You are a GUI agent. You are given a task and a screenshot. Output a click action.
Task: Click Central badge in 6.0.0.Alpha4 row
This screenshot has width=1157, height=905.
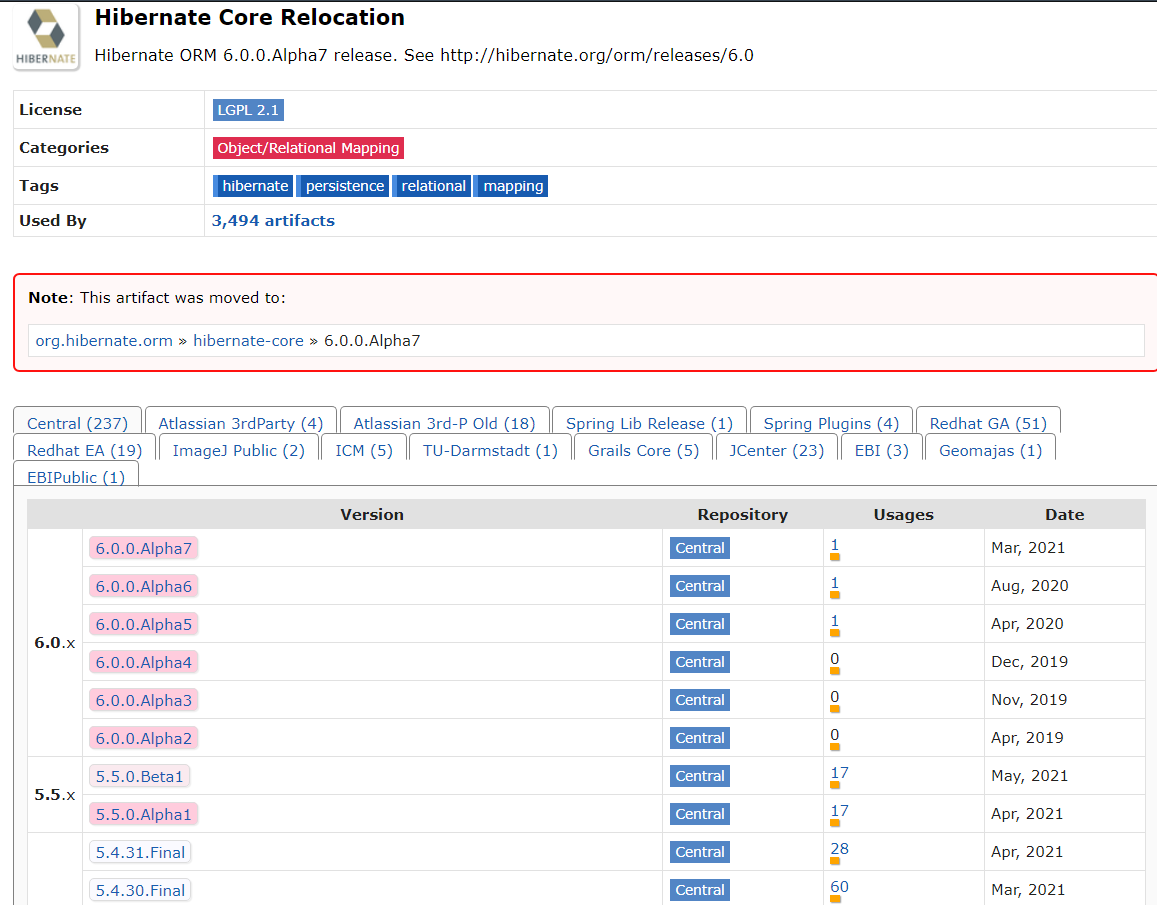coord(700,662)
